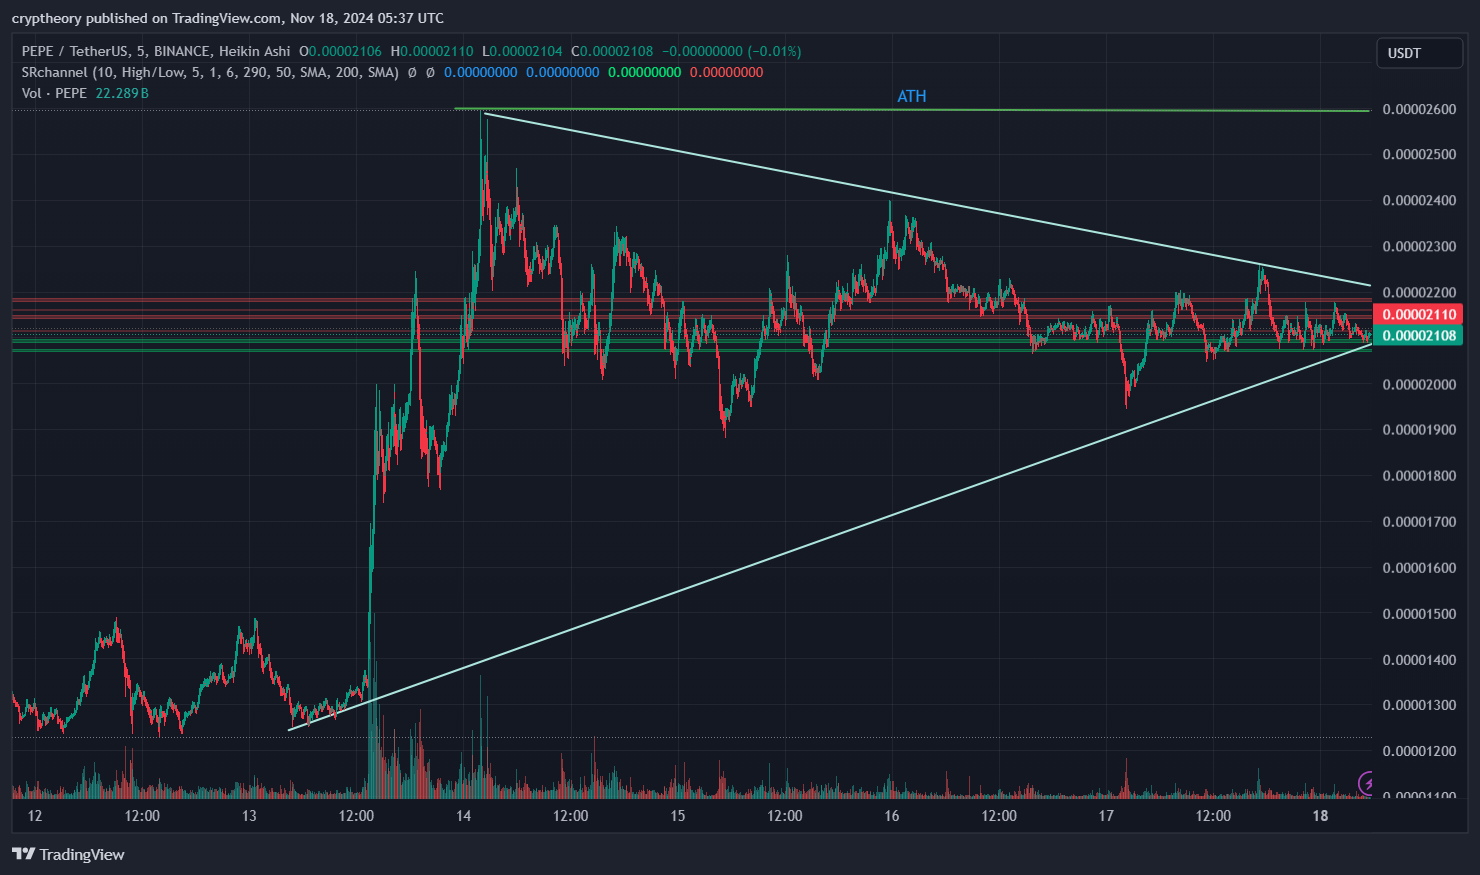Select the Vol · PEPE indicator legend

54,93
